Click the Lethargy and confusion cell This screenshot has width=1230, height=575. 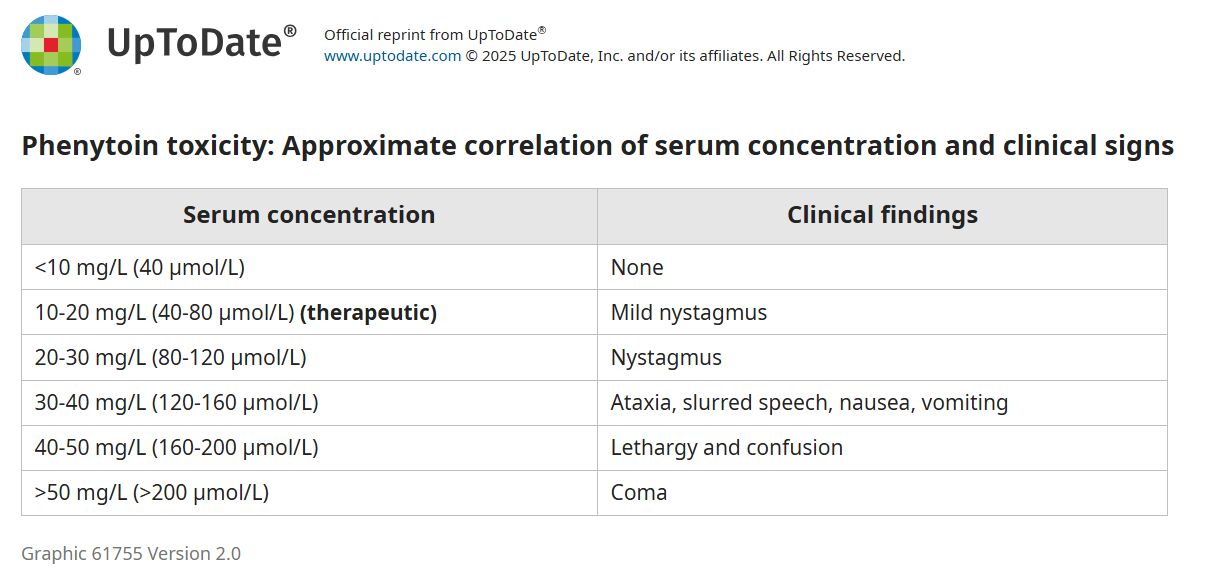coord(726,448)
